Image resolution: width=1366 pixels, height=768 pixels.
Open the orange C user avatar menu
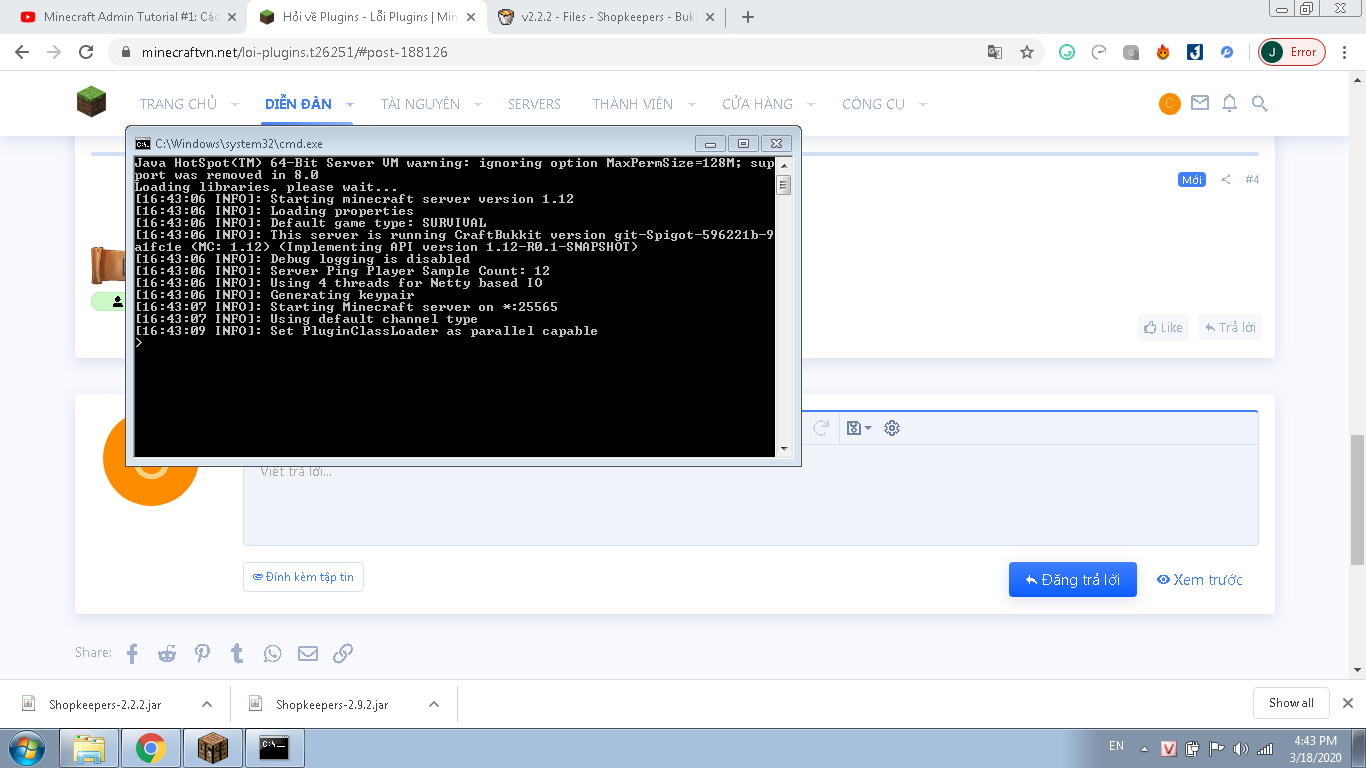click(1170, 104)
